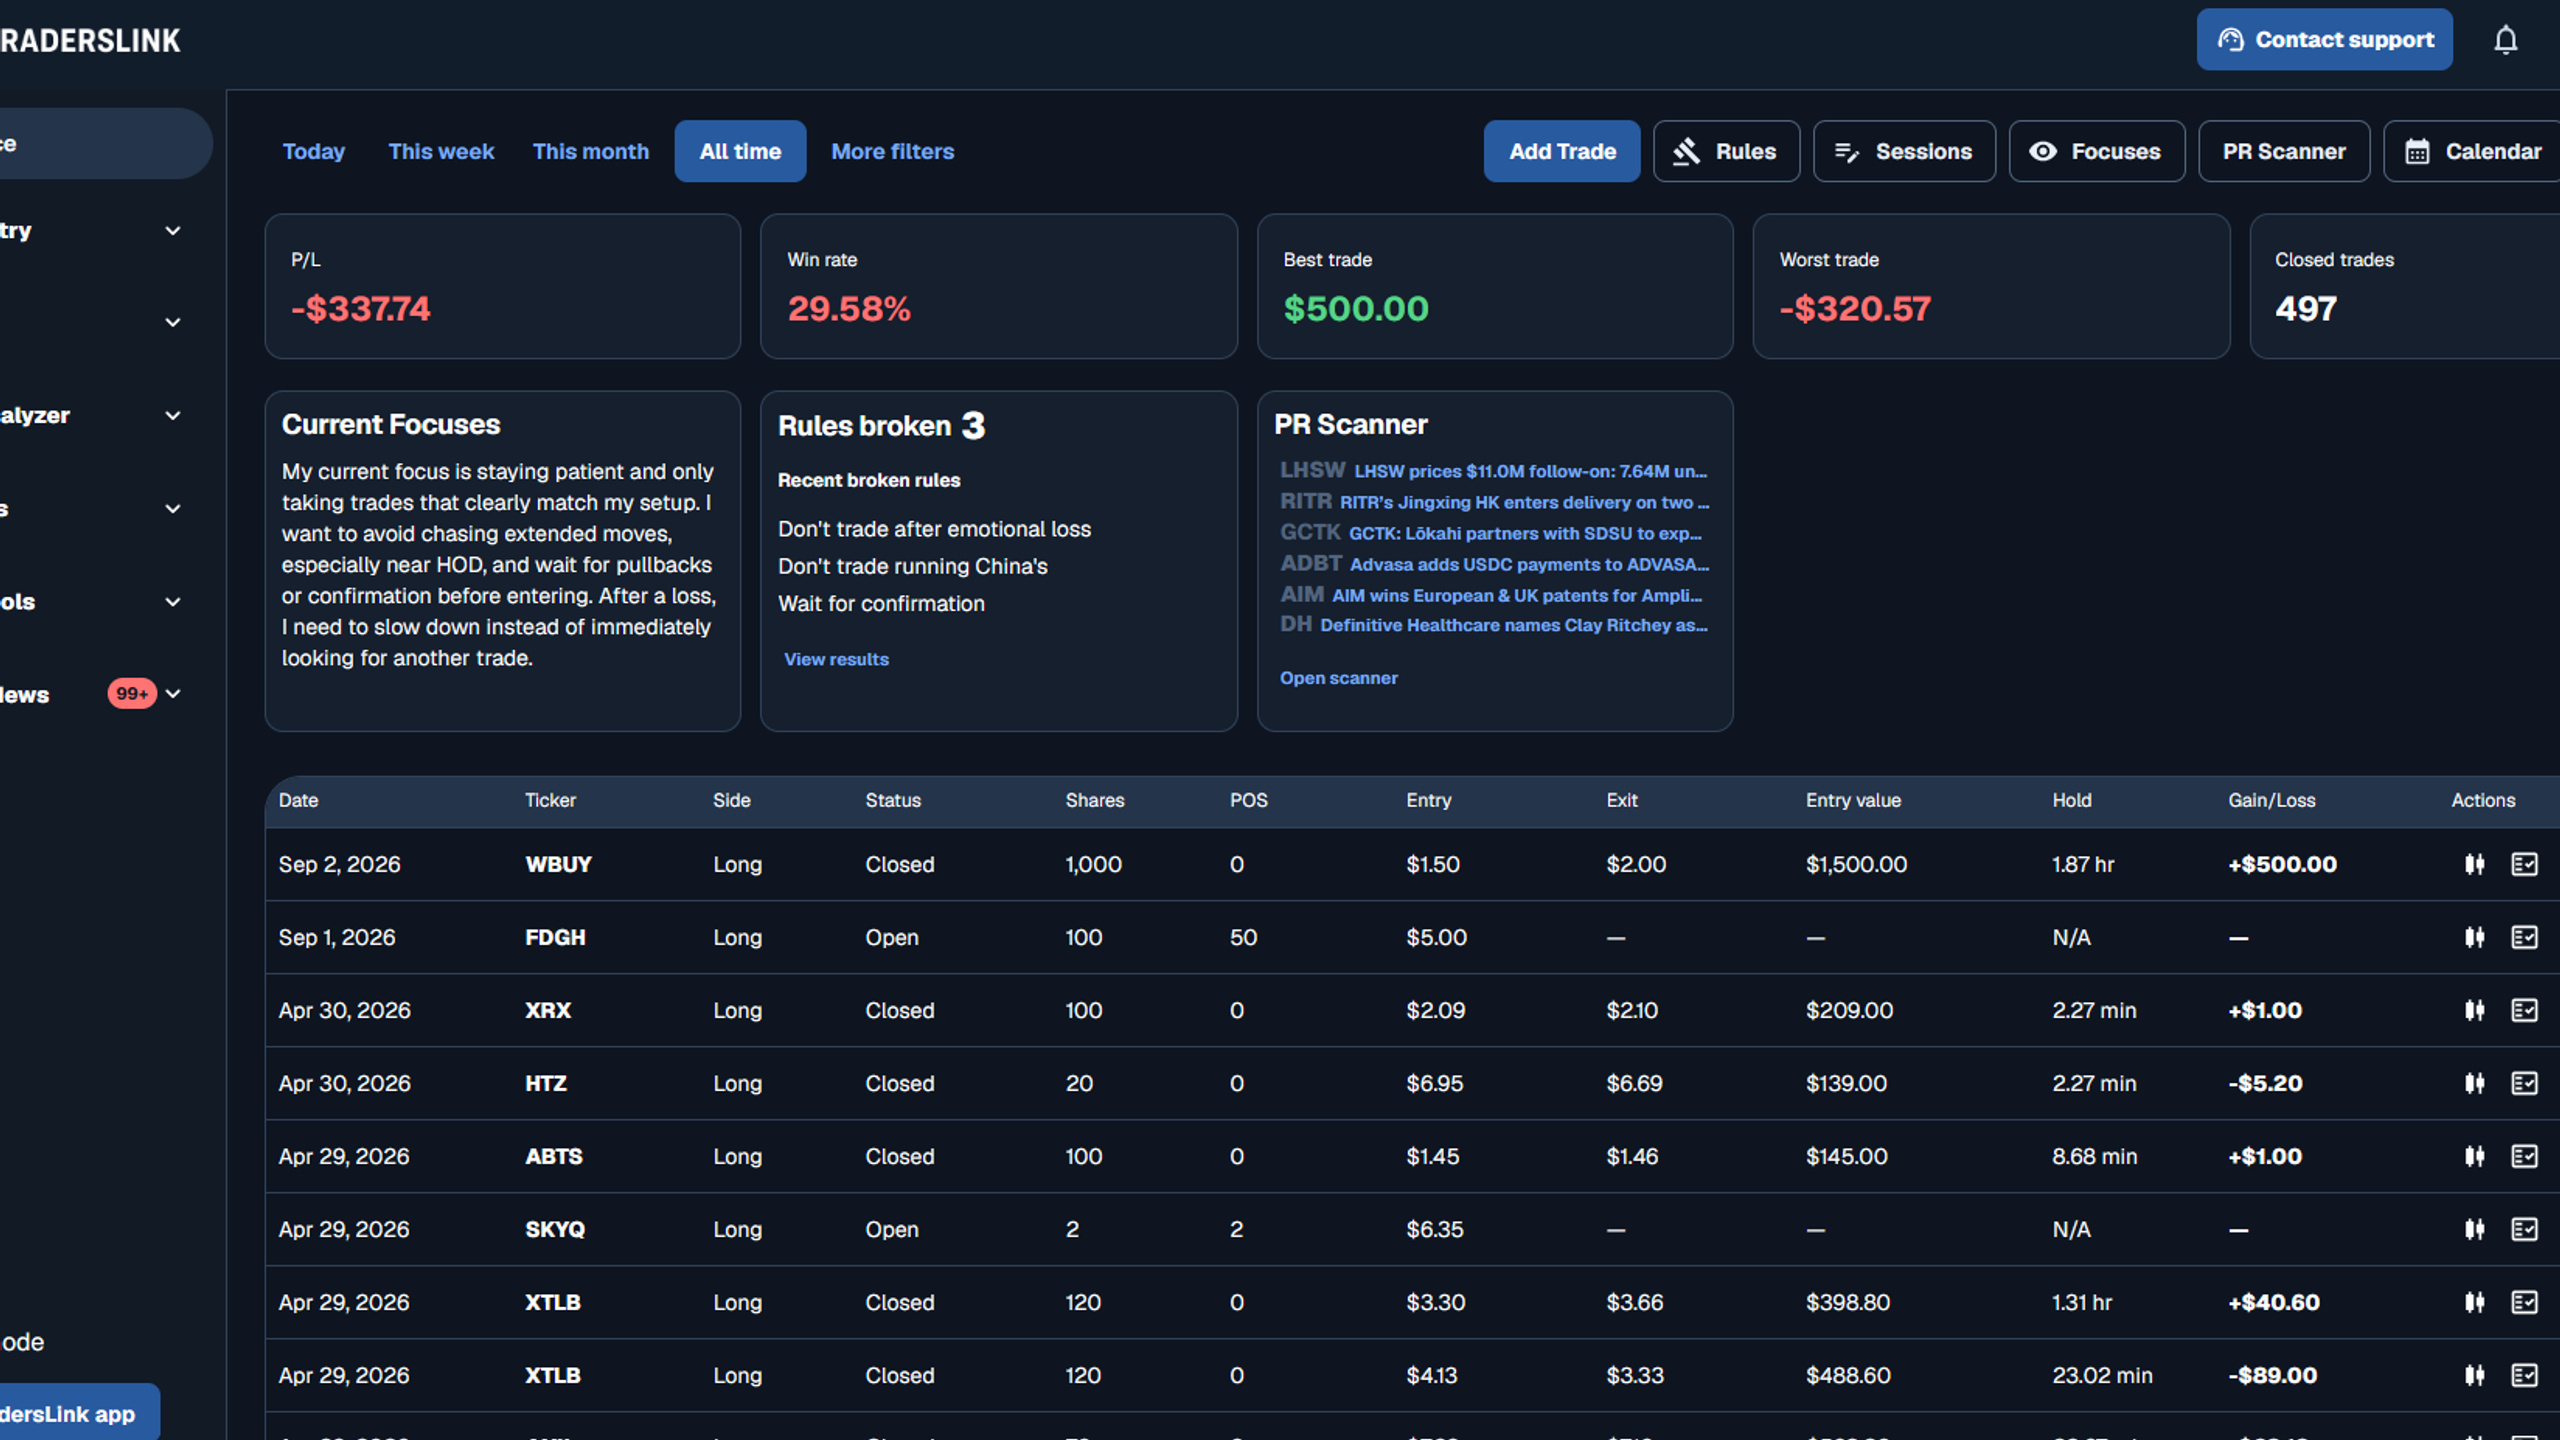Click the Add Trade button

[x=1562, y=151]
